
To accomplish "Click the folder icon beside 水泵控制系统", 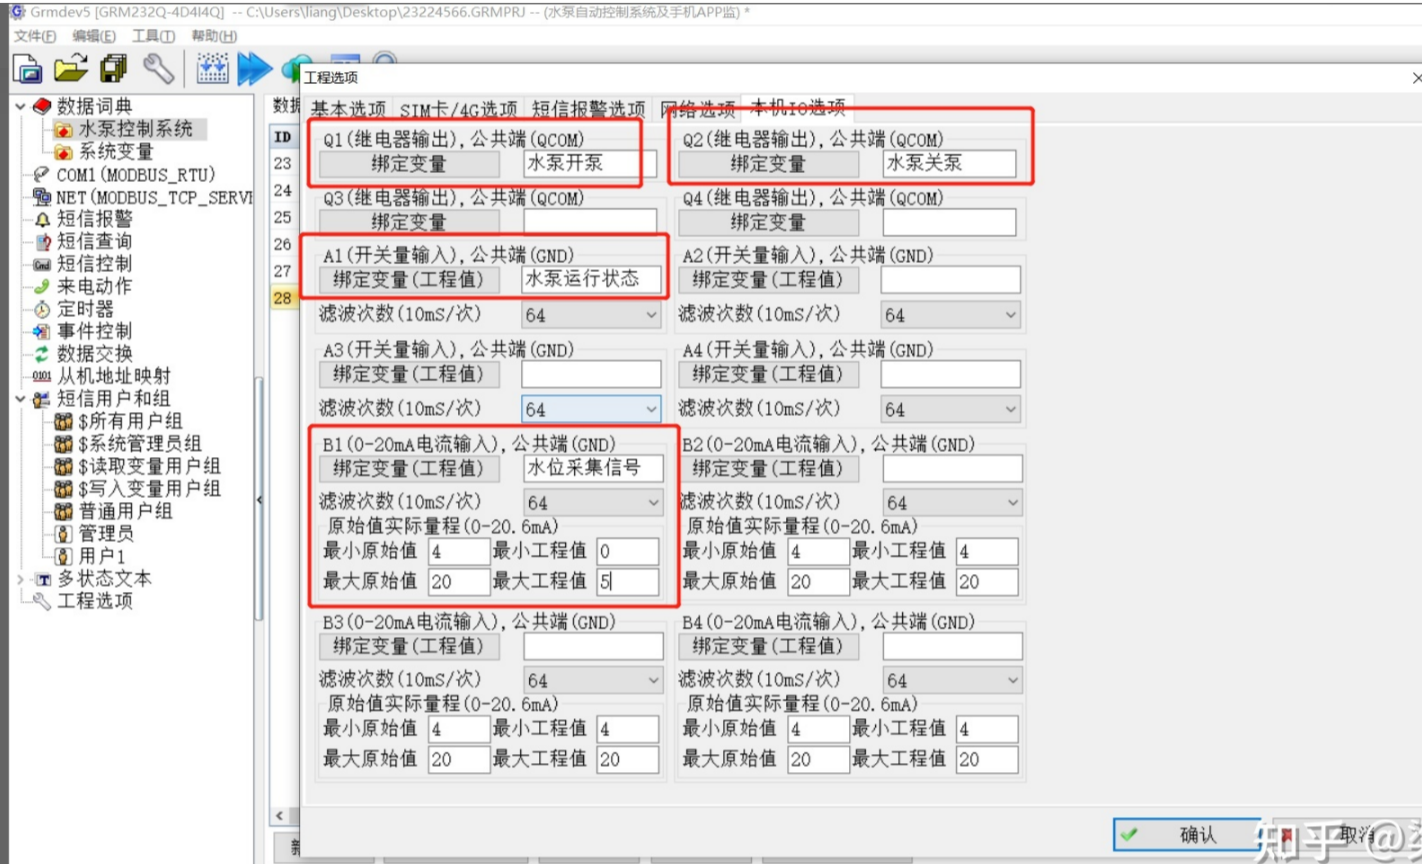I will (x=64, y=129).
